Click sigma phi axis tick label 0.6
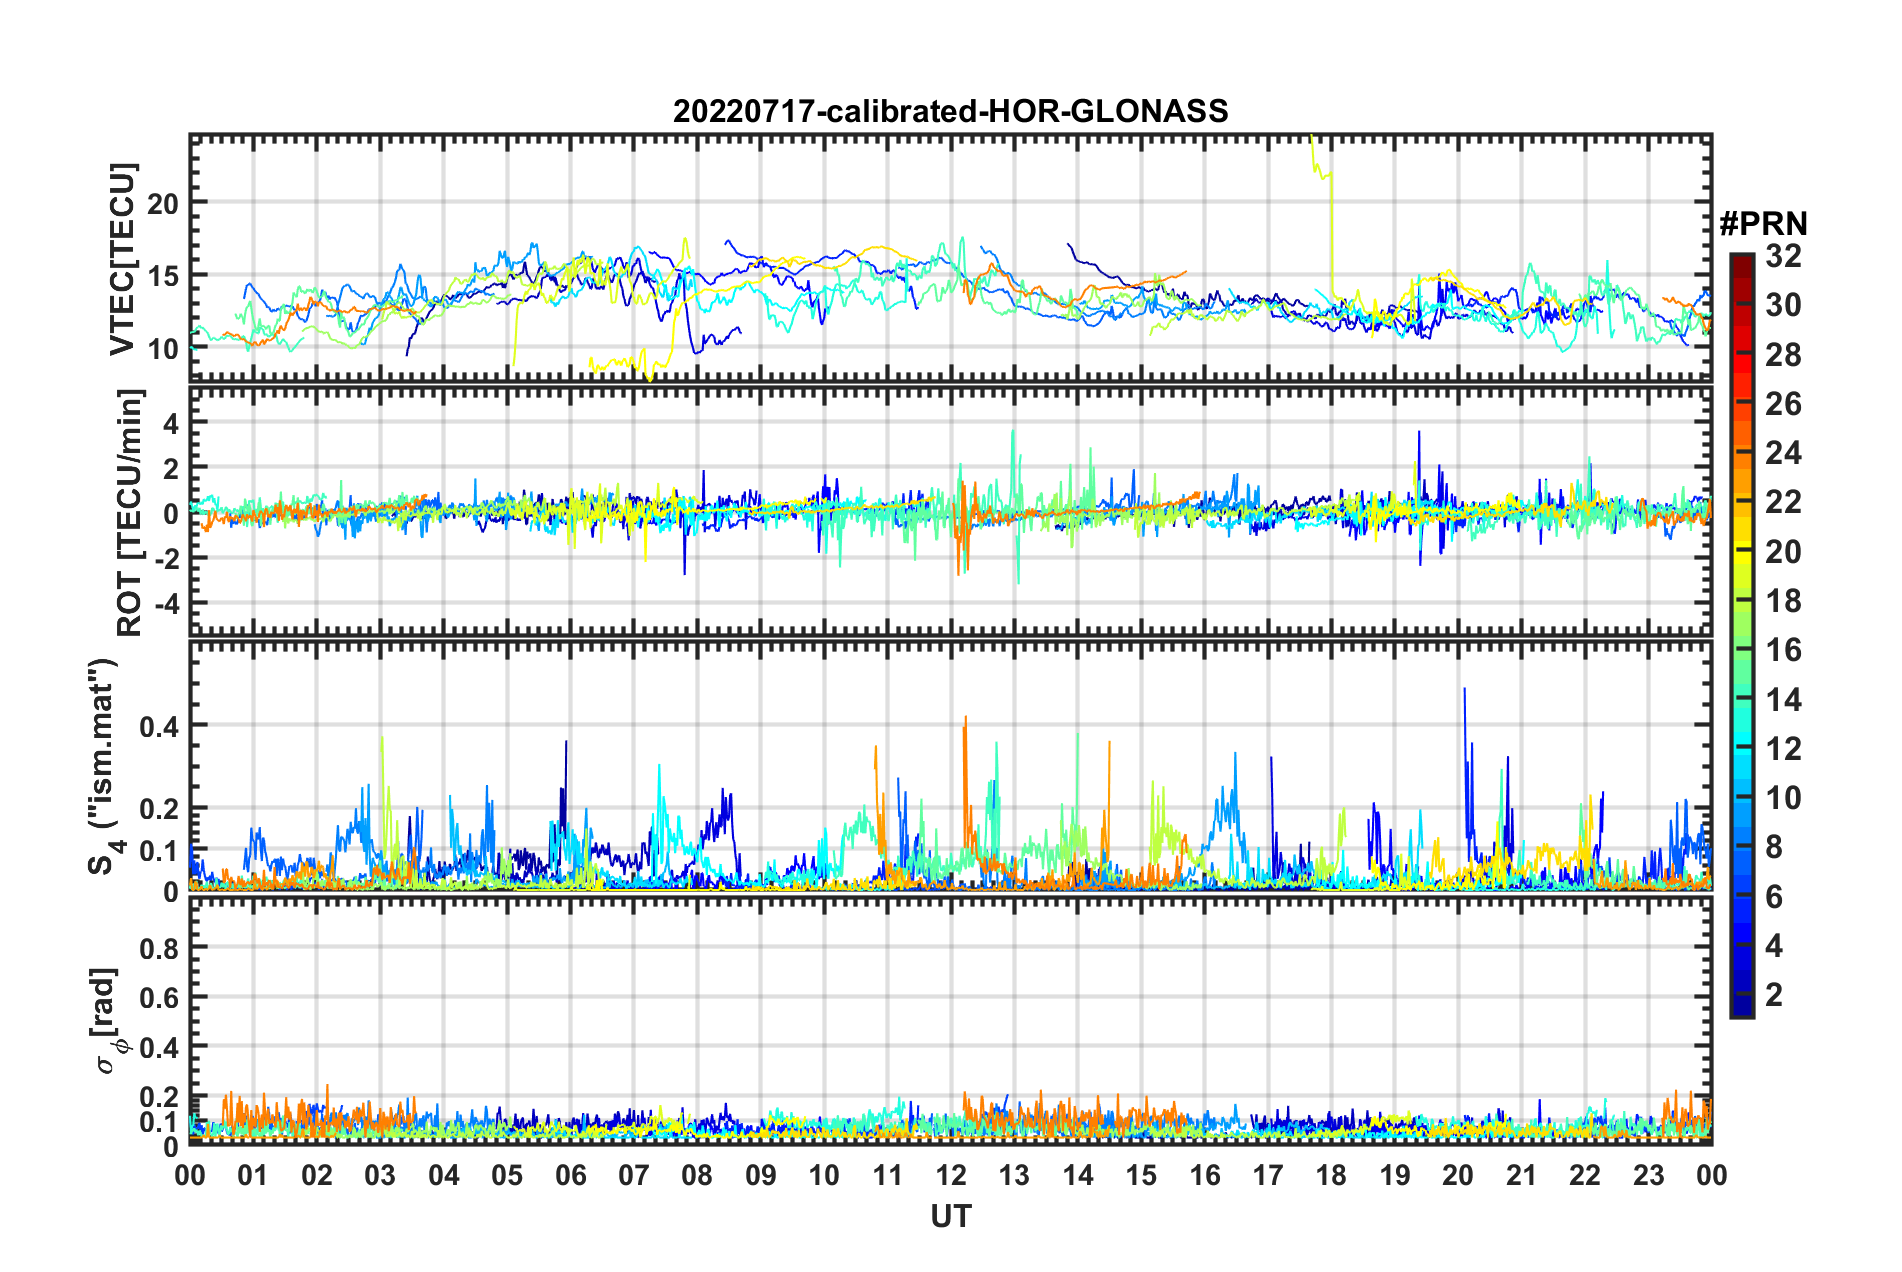The height and width of the screenshot is (1272, 1902). click(x=160, y=997)
